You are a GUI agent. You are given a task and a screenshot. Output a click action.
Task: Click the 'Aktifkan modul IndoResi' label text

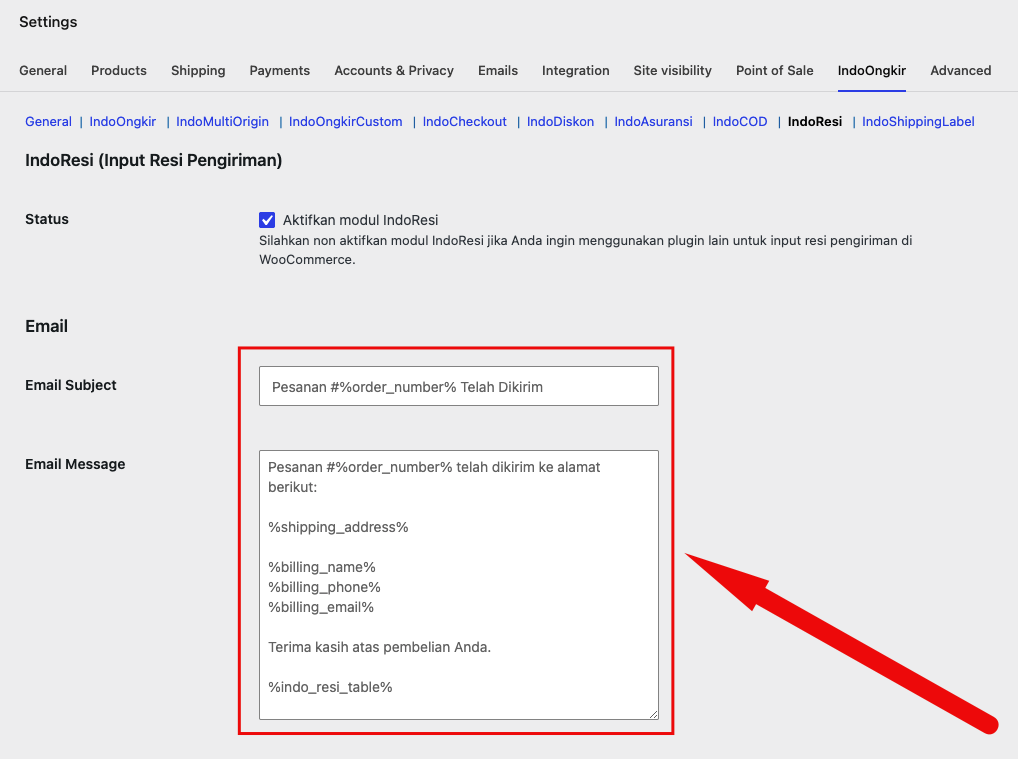coord(360,220)
